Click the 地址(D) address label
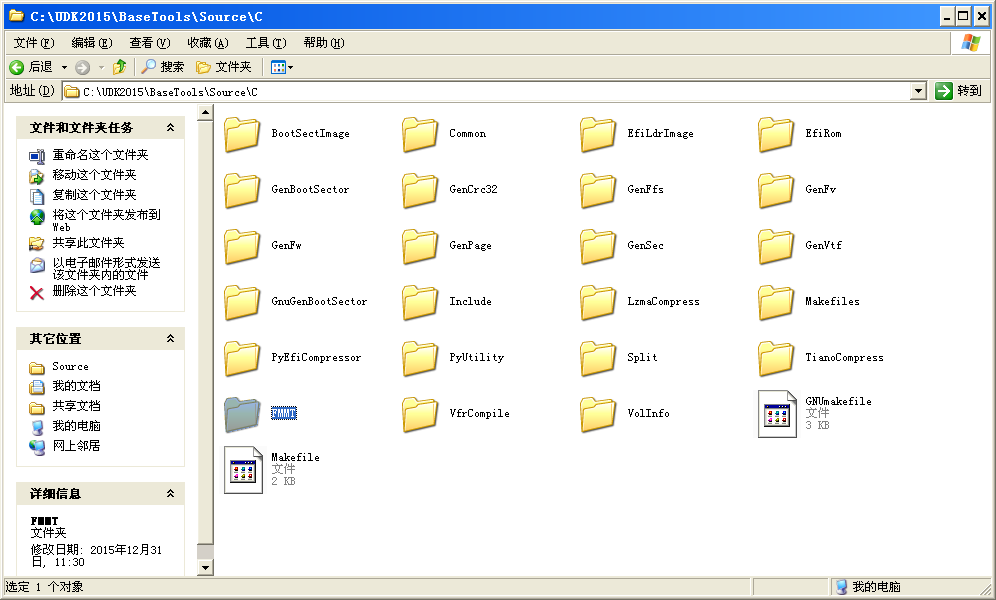This screenshot has height=600, width=996. click(x=32, y=91)
